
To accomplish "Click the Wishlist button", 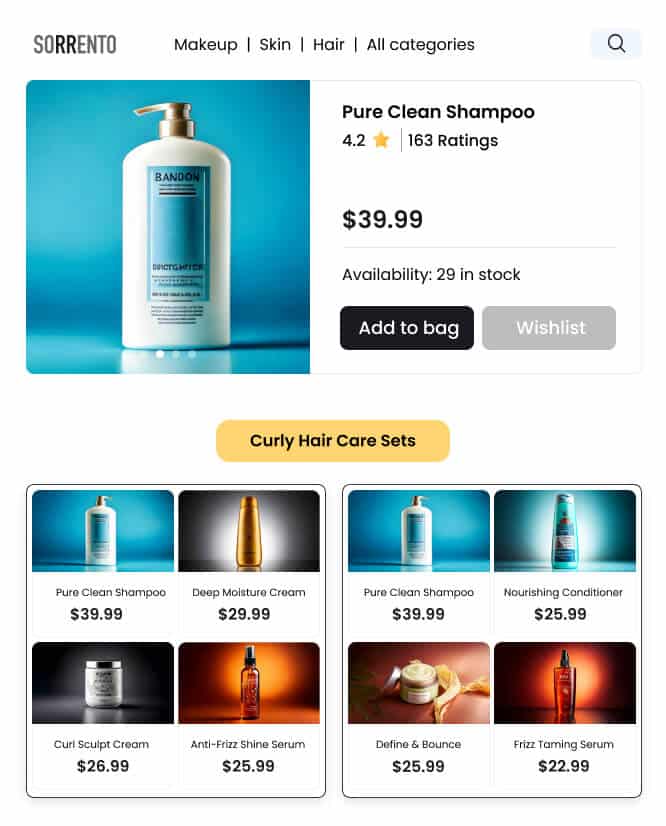I will (549, 328).
